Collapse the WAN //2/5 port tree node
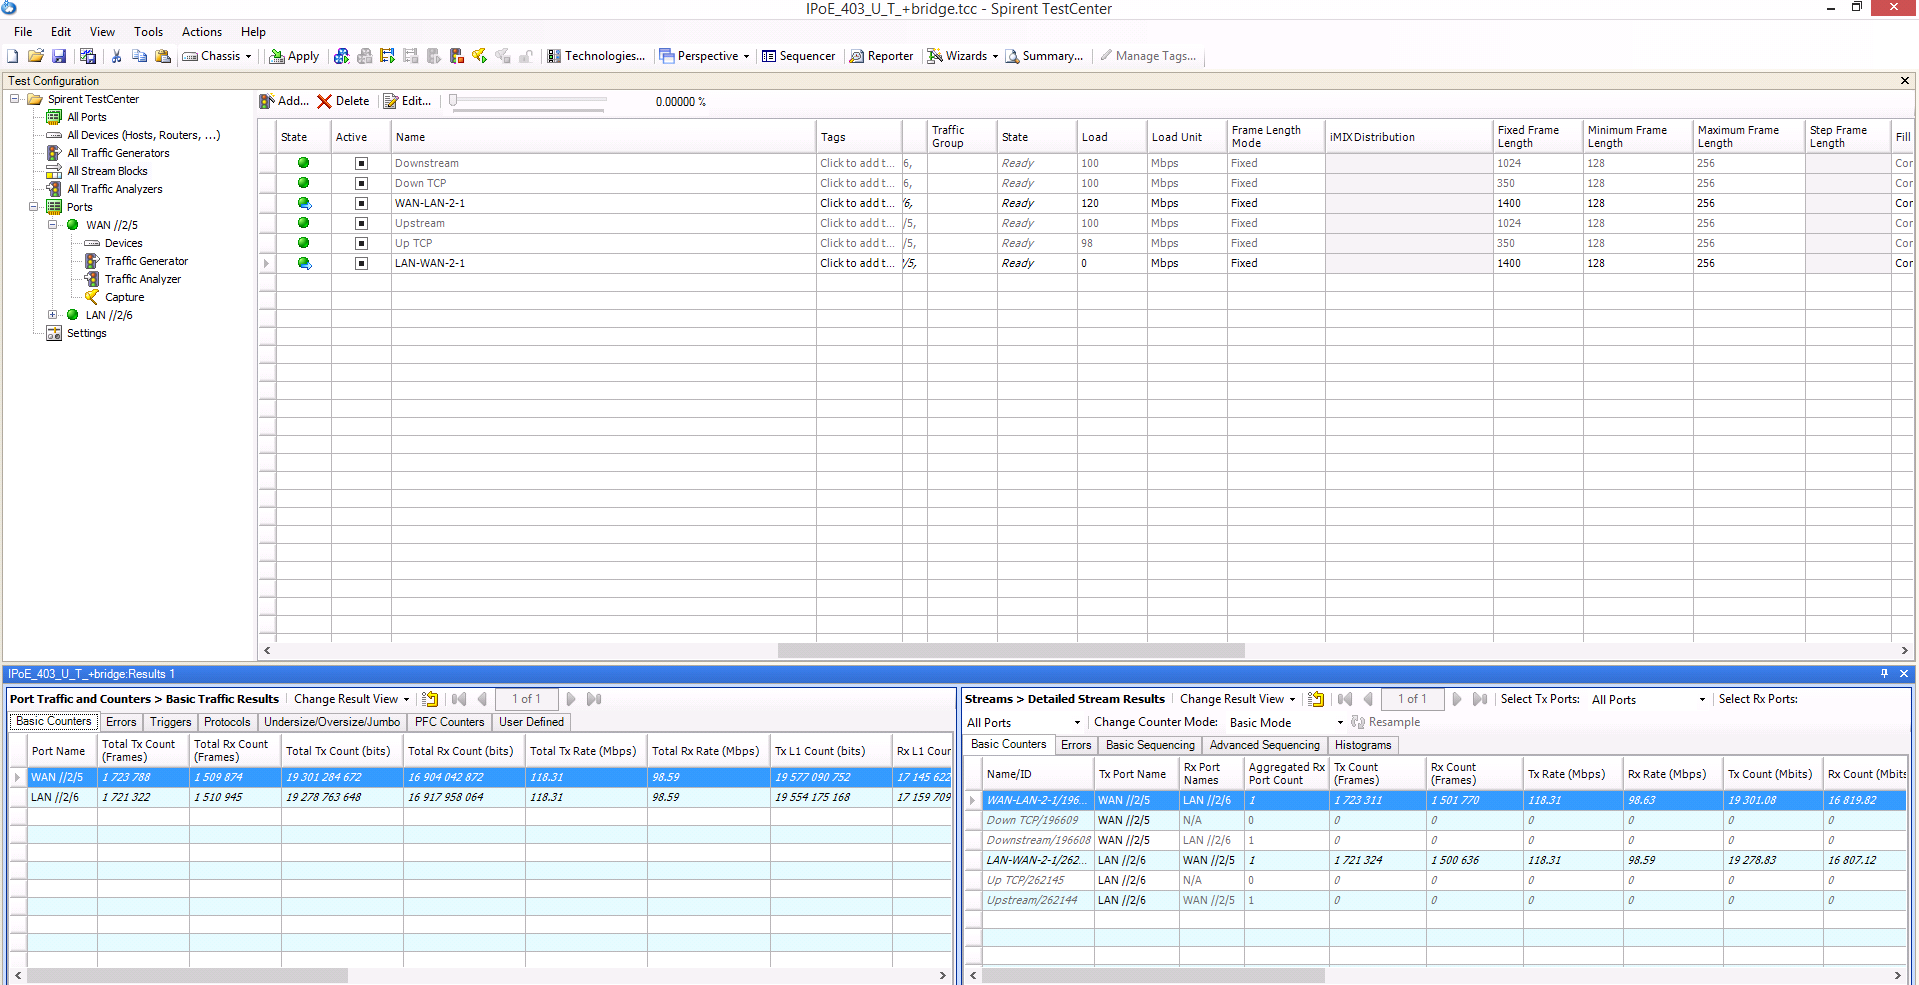 pyautogui.click(x=53, y=225)
